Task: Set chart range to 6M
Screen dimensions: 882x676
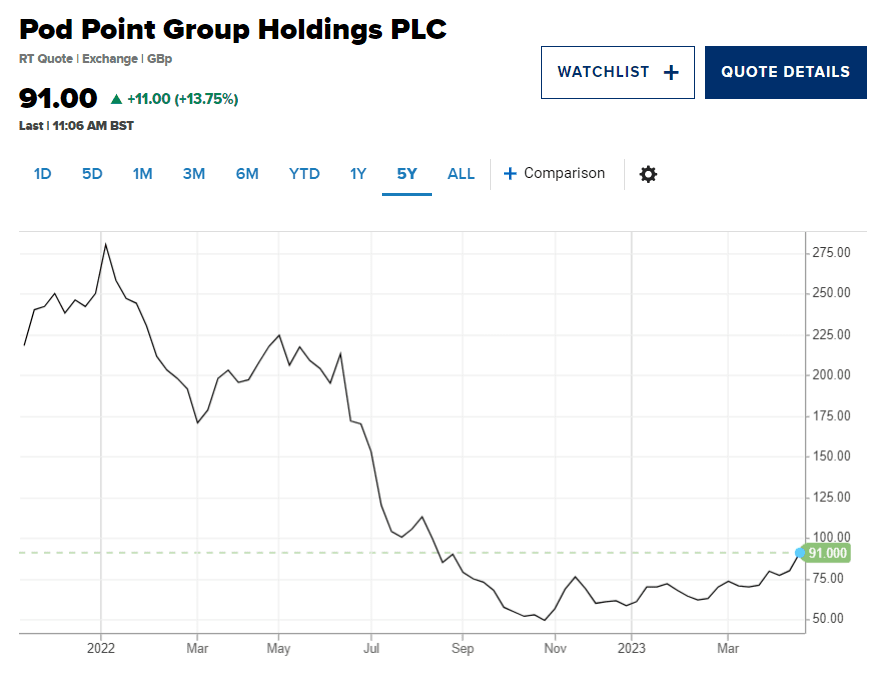Action: click(x=247, y=174)
